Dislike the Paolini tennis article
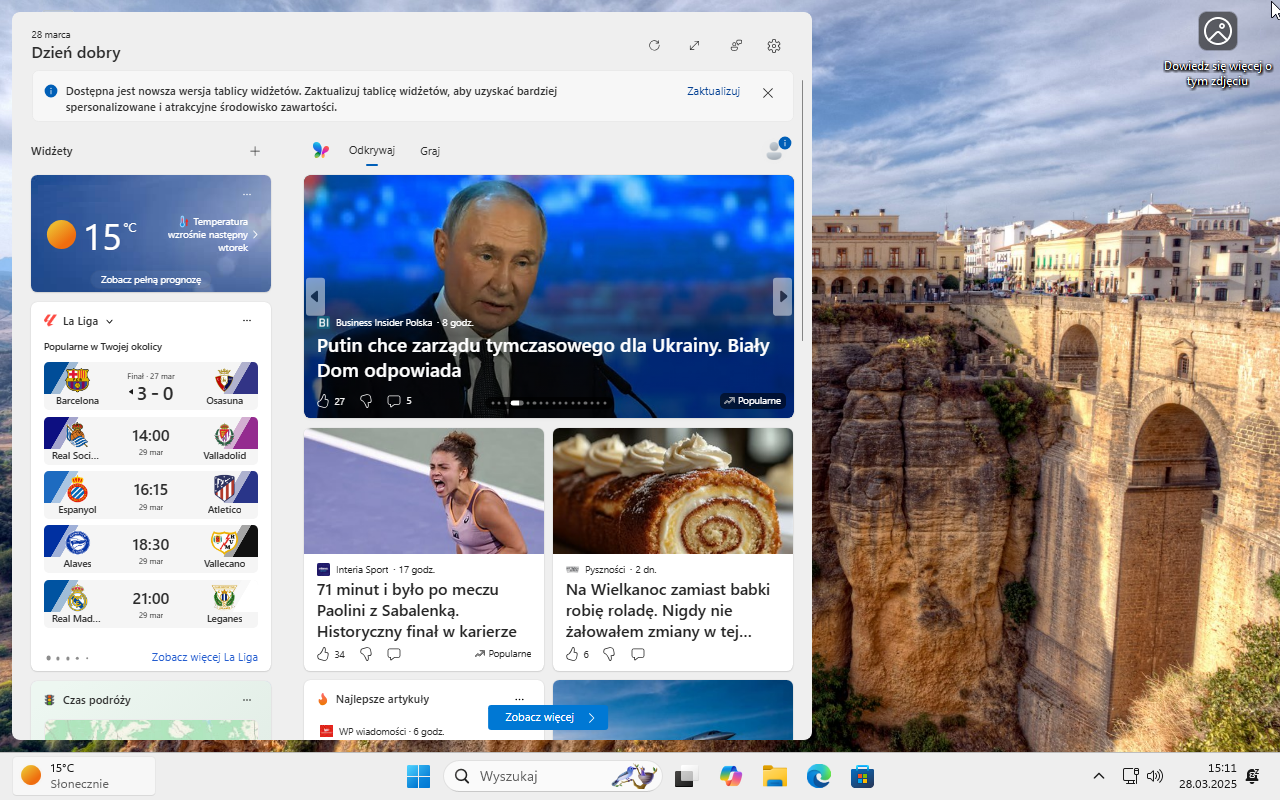 pyautogui.click(x=366, y=654)
